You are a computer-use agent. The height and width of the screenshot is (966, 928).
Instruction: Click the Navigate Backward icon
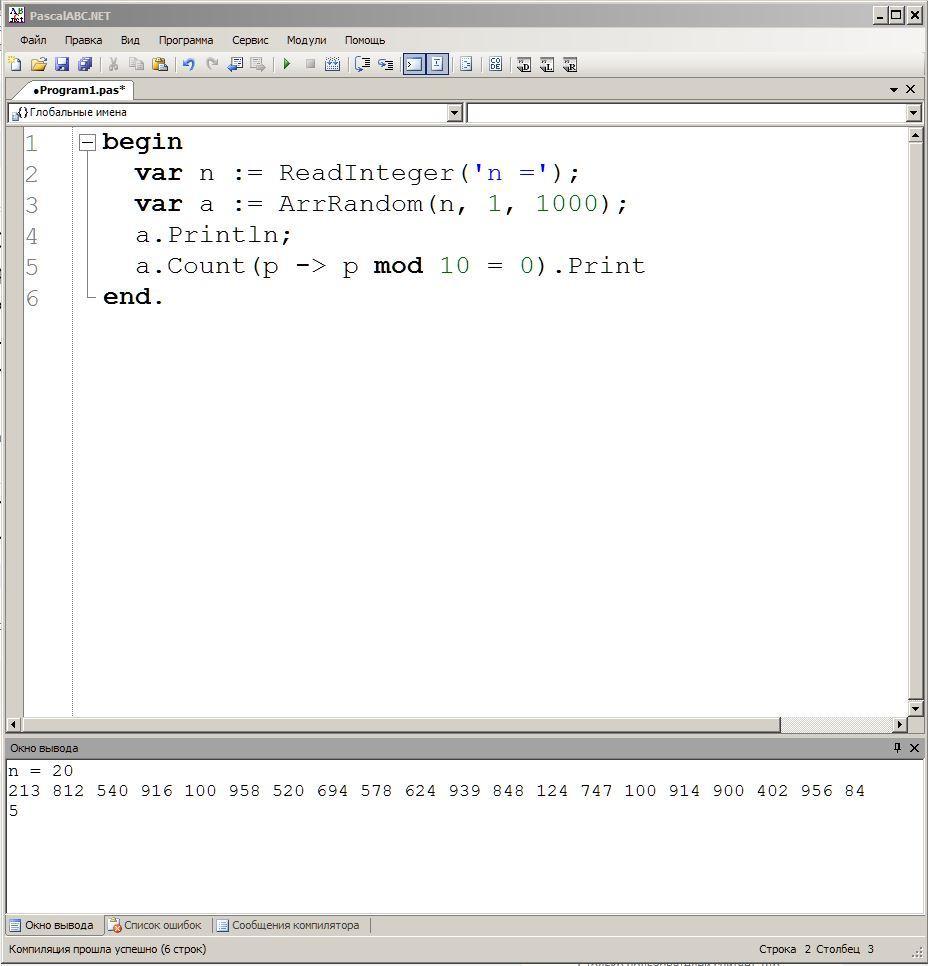coord(235,64)
